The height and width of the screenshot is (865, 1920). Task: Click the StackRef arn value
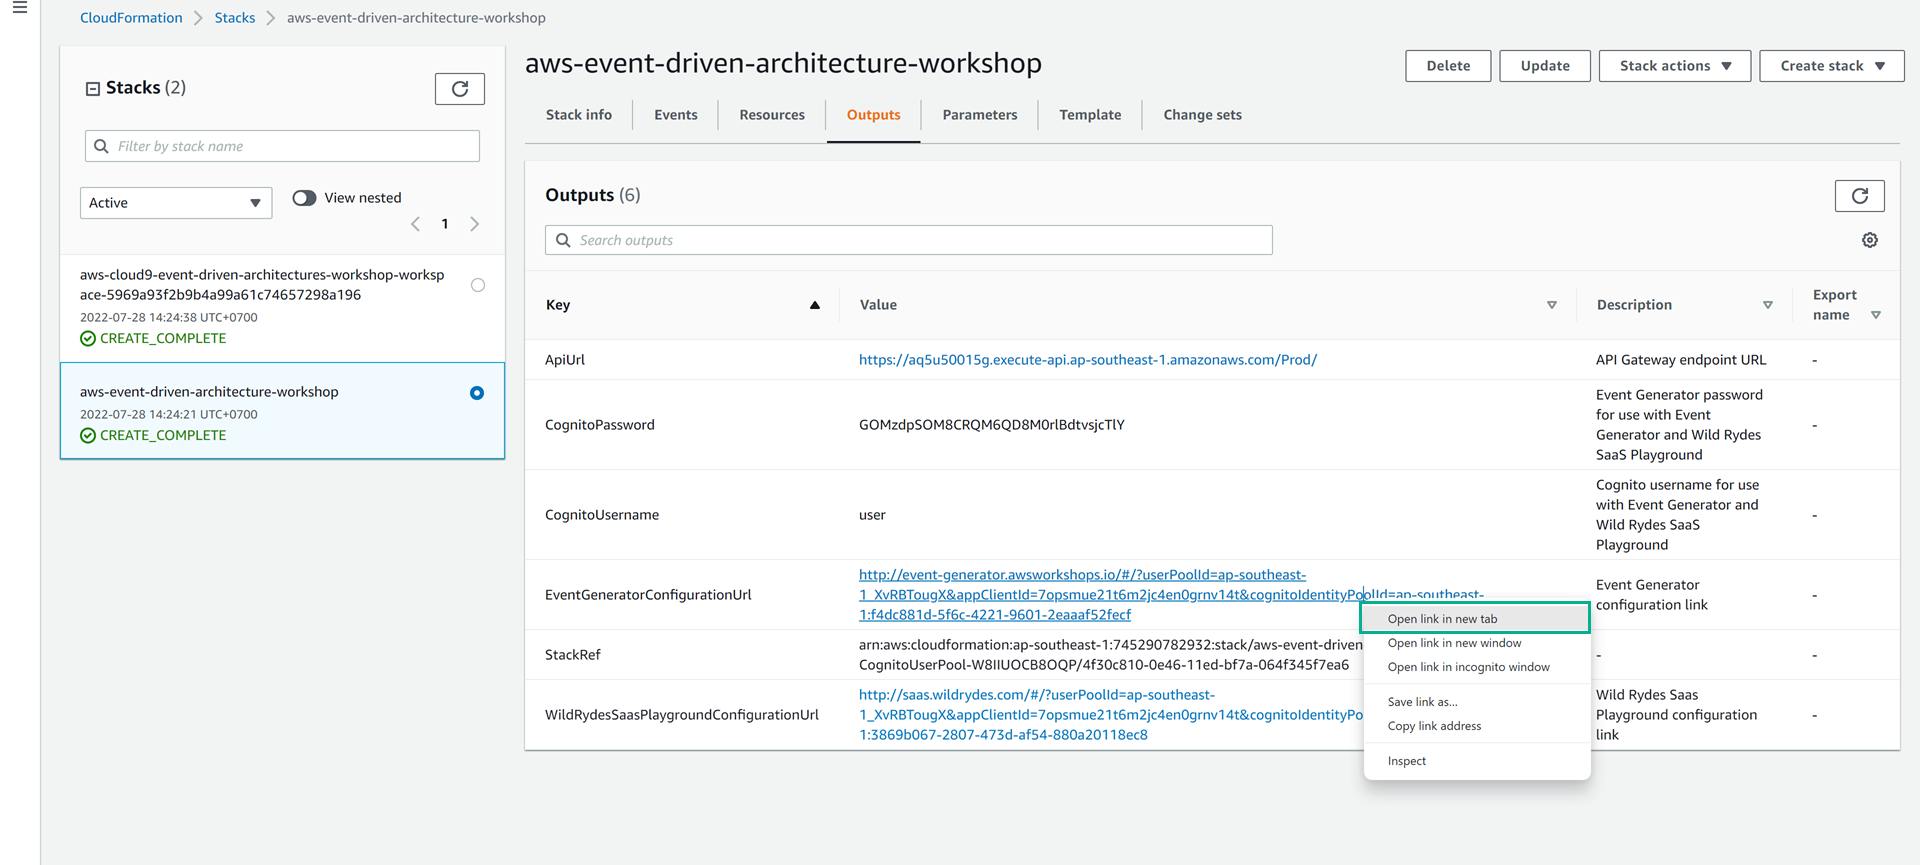click(1110, 655)
